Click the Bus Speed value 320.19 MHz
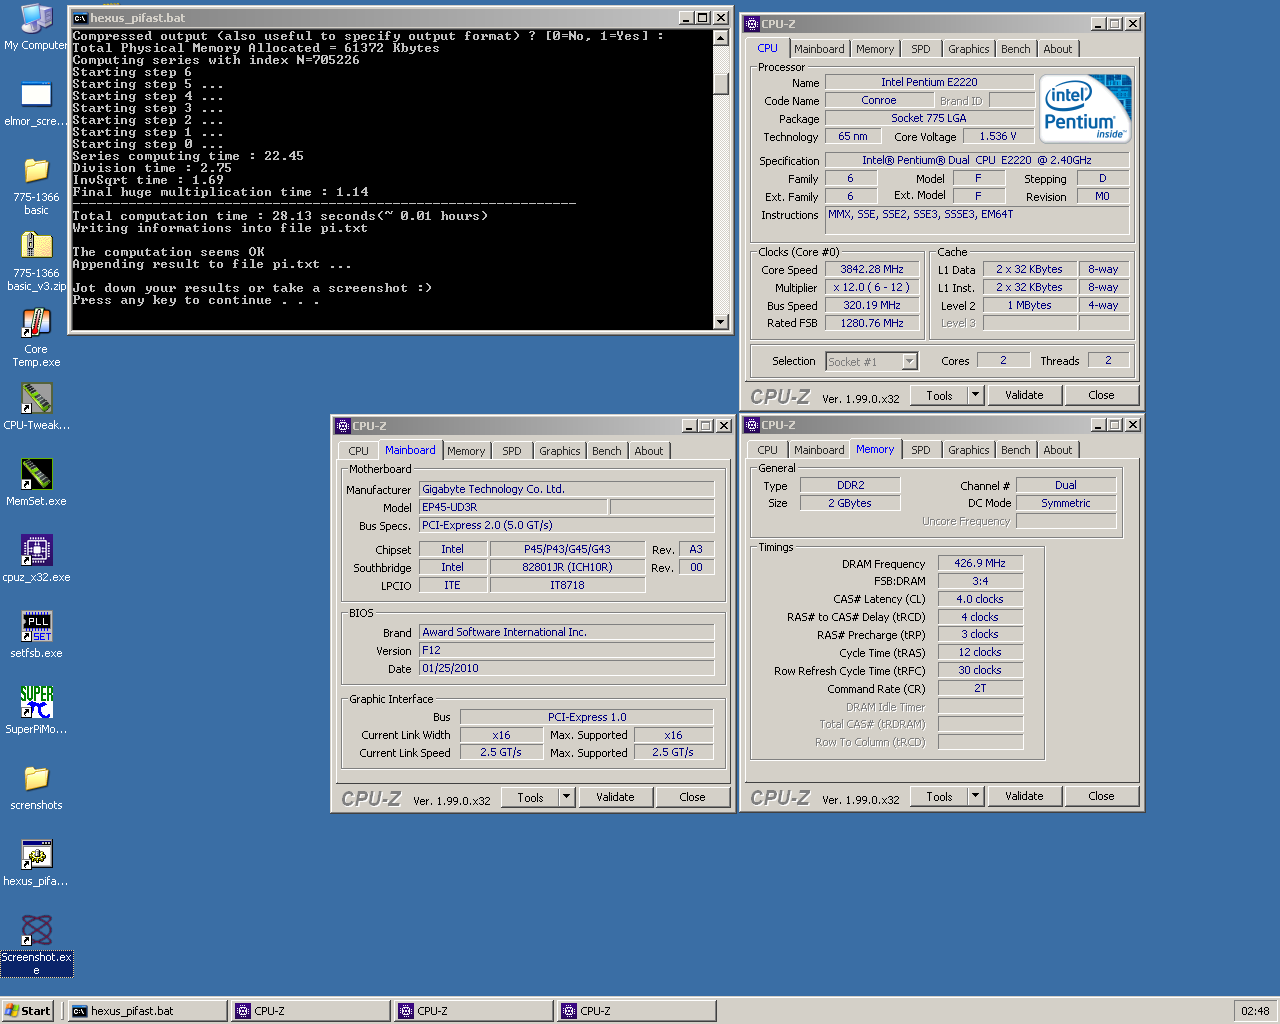This screenshot has height=1024, width=1280. click(872, 306)
